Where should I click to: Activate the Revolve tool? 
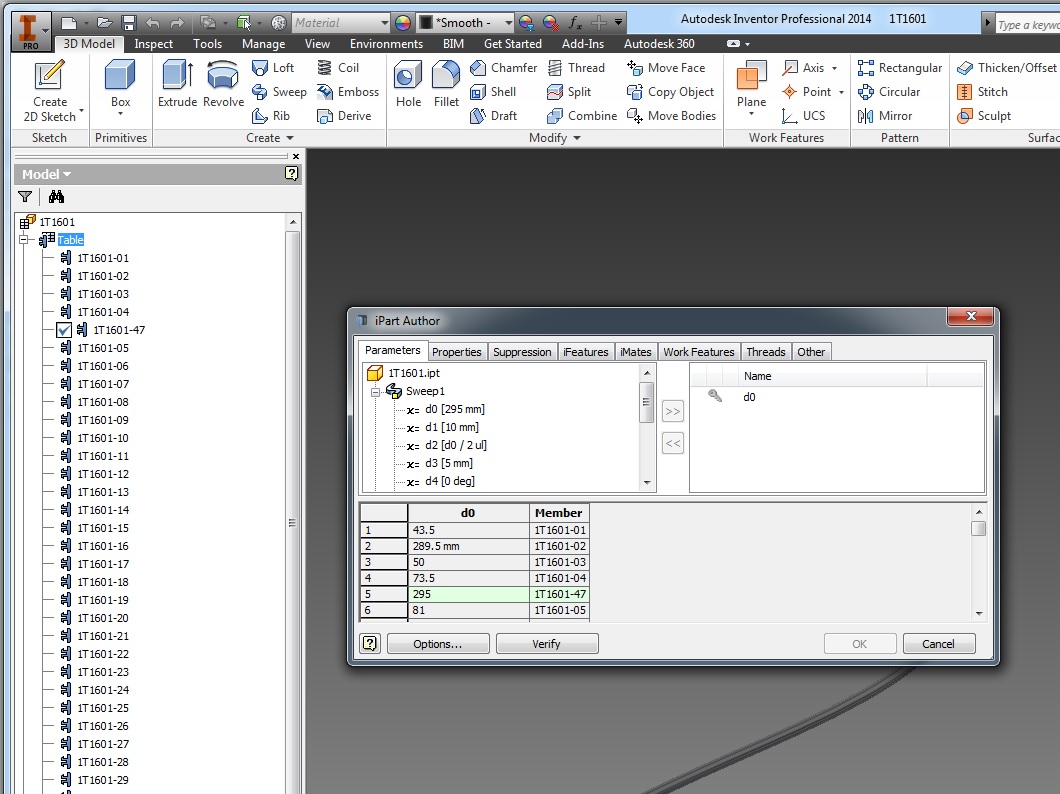point(223,84)
